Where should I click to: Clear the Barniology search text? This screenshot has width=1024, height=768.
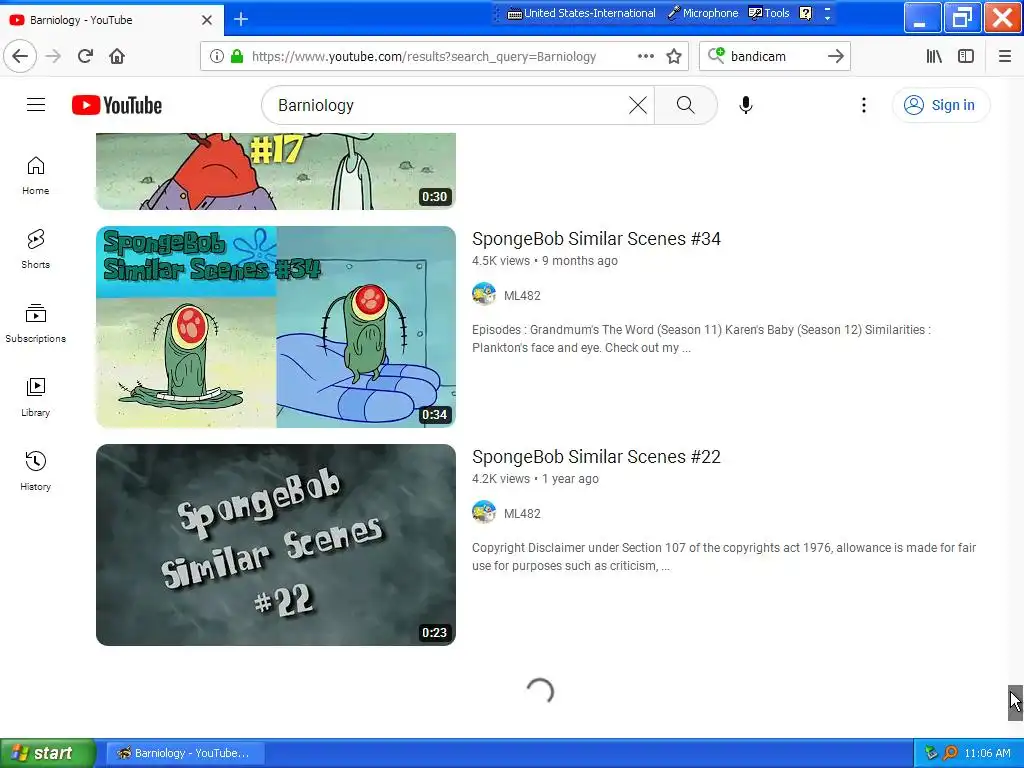637,105
